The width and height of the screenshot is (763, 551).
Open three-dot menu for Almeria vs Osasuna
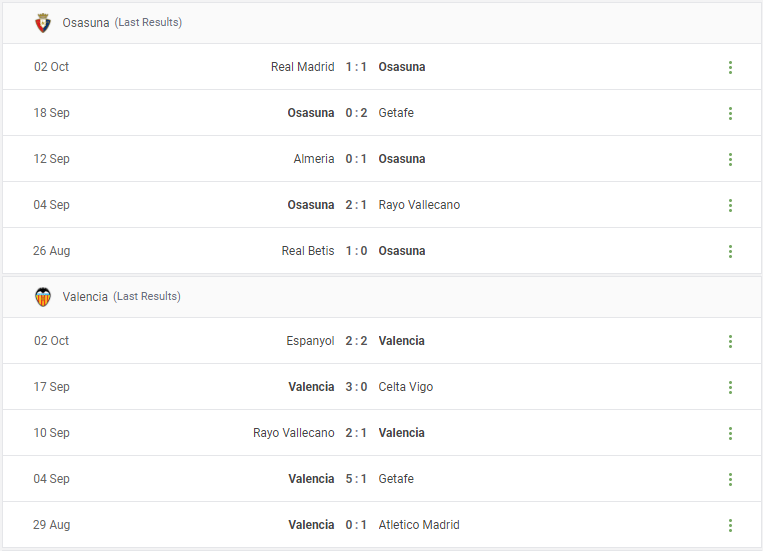730,159
